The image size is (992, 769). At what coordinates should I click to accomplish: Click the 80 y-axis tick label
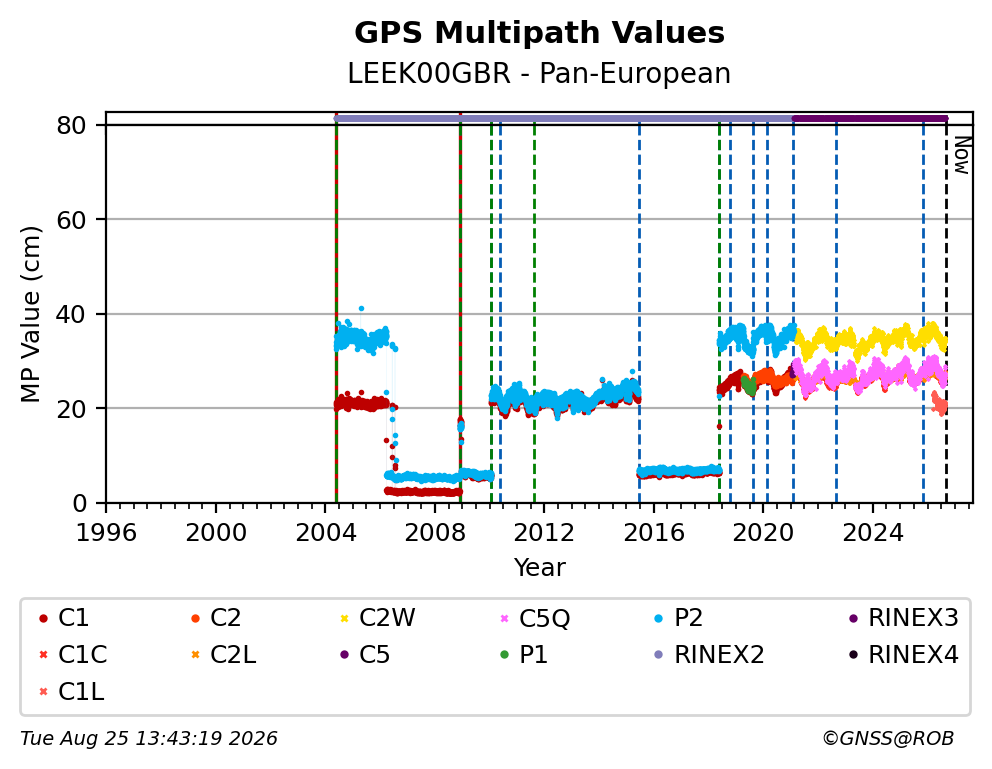71,125
